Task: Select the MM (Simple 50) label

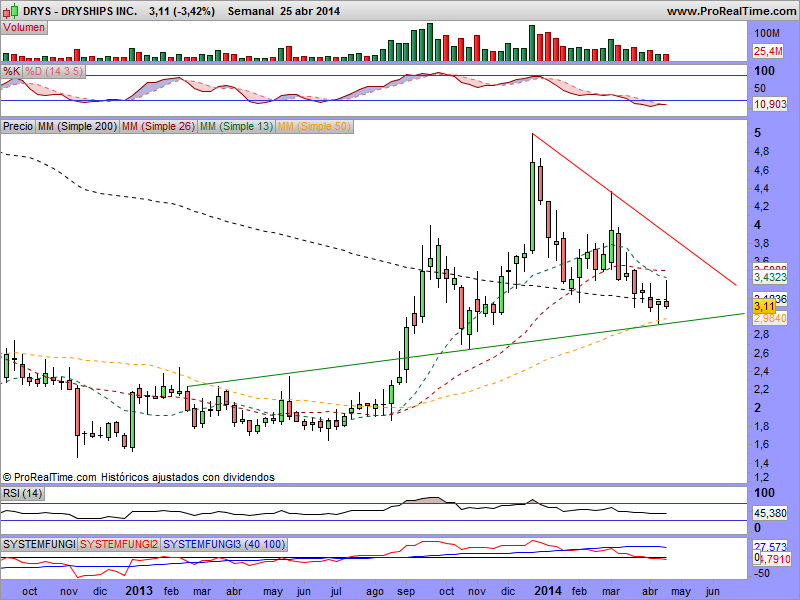Action: tap(314, 126)
